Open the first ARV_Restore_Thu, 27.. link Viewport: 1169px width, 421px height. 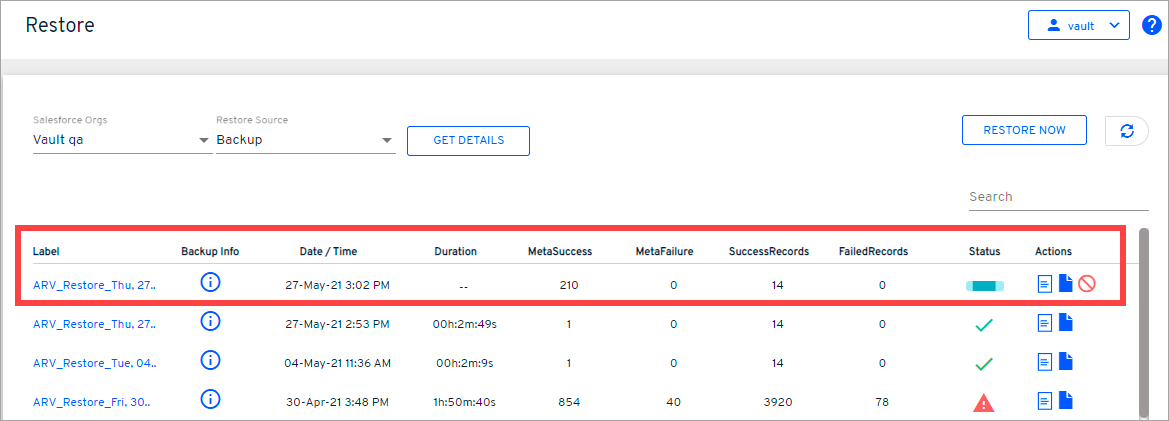[x=94, y=285]
